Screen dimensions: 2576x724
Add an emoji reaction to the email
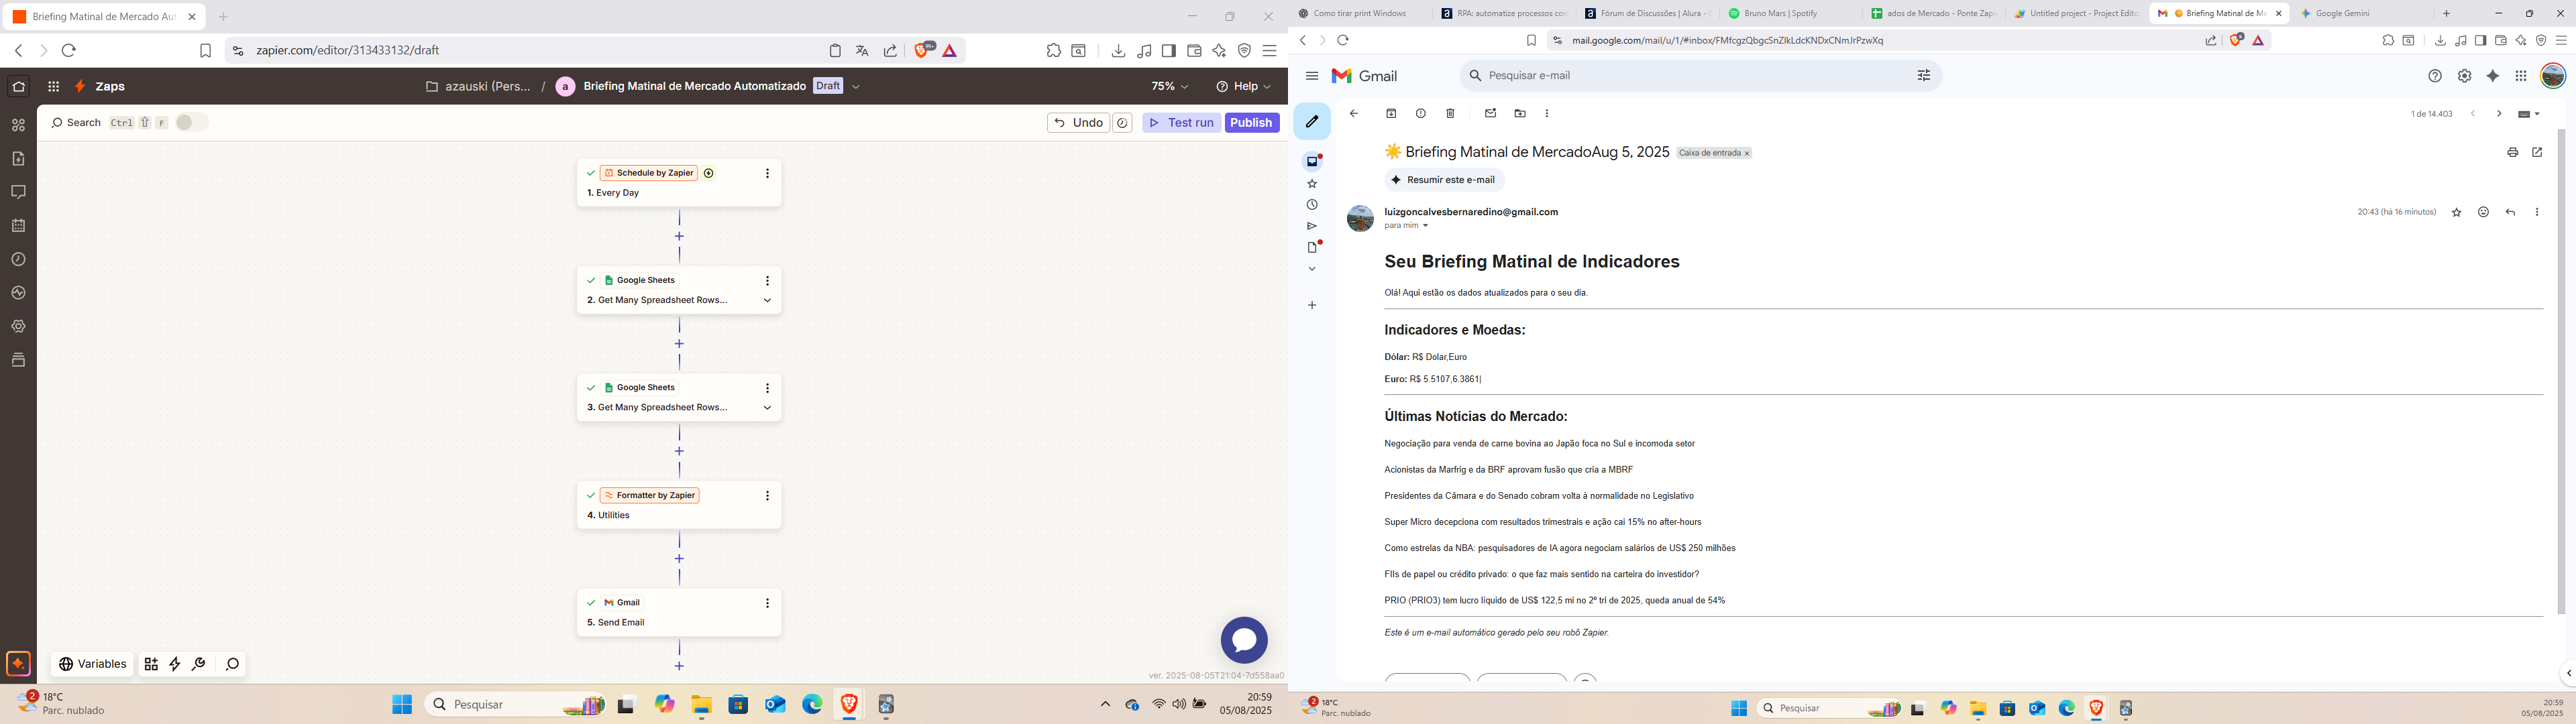2483,212
